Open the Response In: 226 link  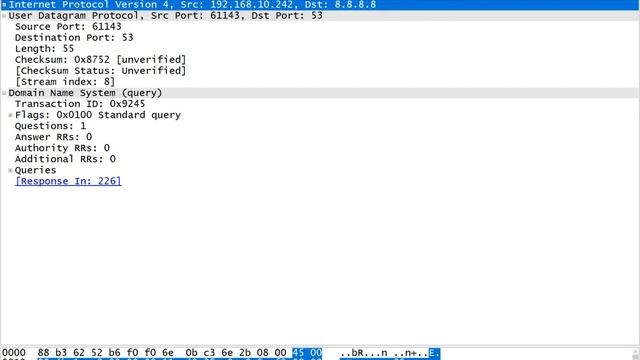[68, 181]
